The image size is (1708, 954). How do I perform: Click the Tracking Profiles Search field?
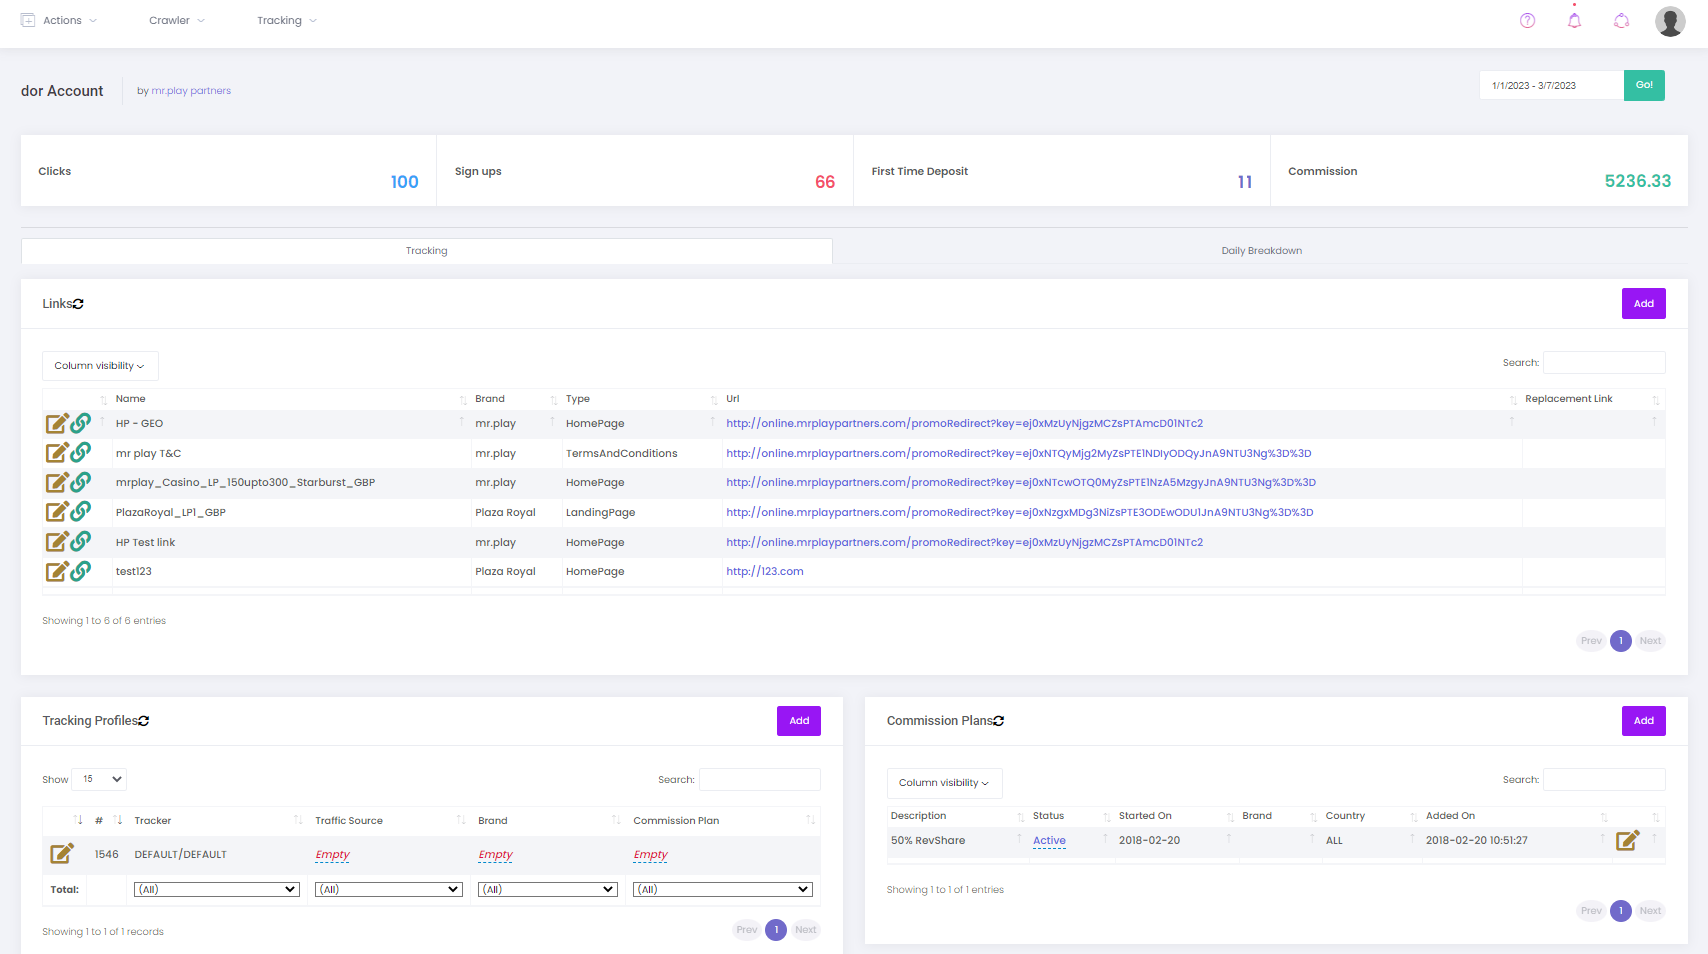coord(760,780)
